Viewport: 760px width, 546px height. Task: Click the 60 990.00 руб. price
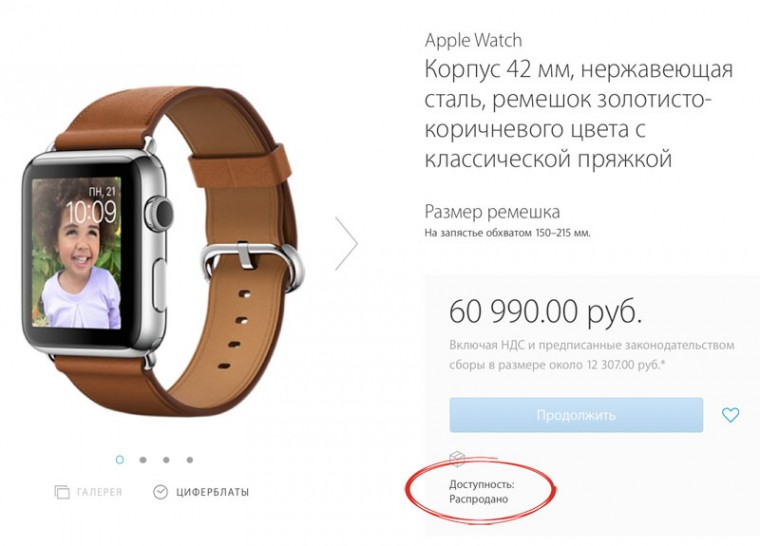[x=545, y=311]
